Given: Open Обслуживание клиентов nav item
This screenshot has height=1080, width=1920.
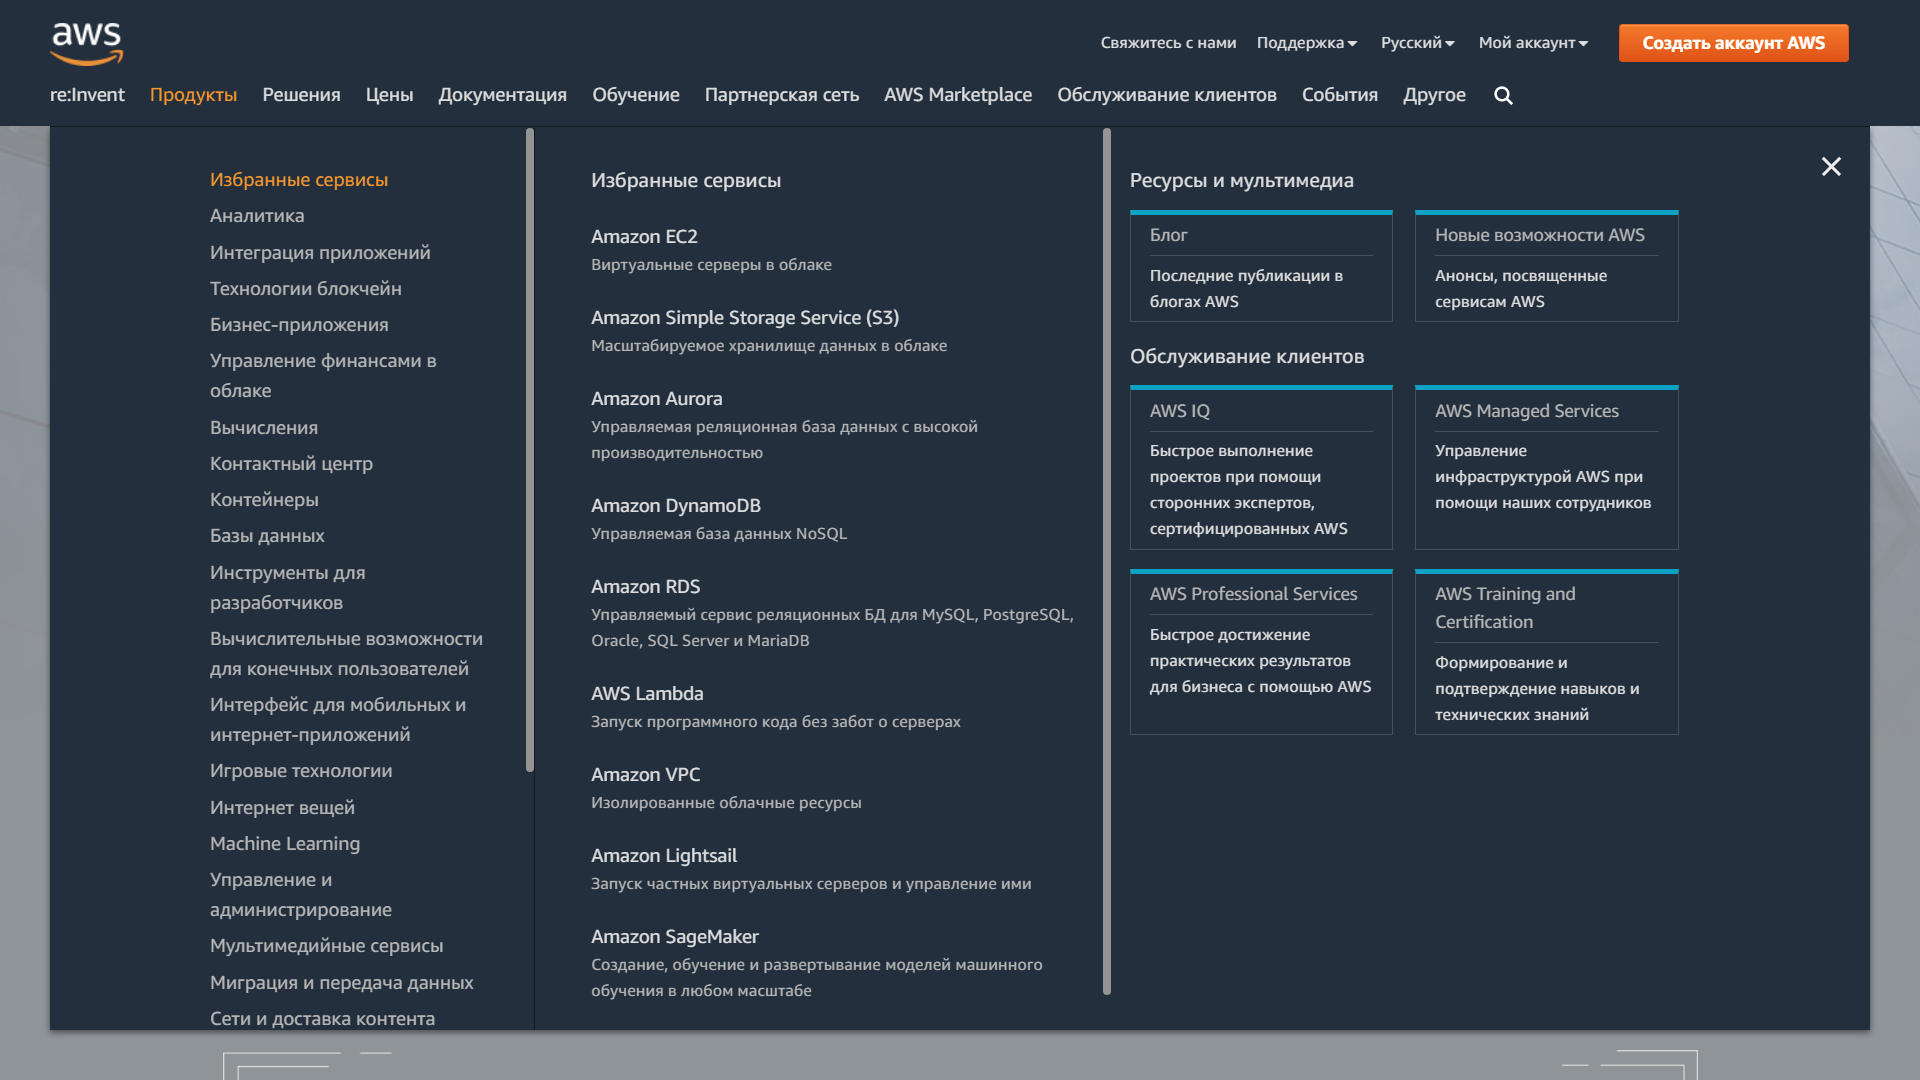Looking at the screenshot, I should pos(1166,95).
